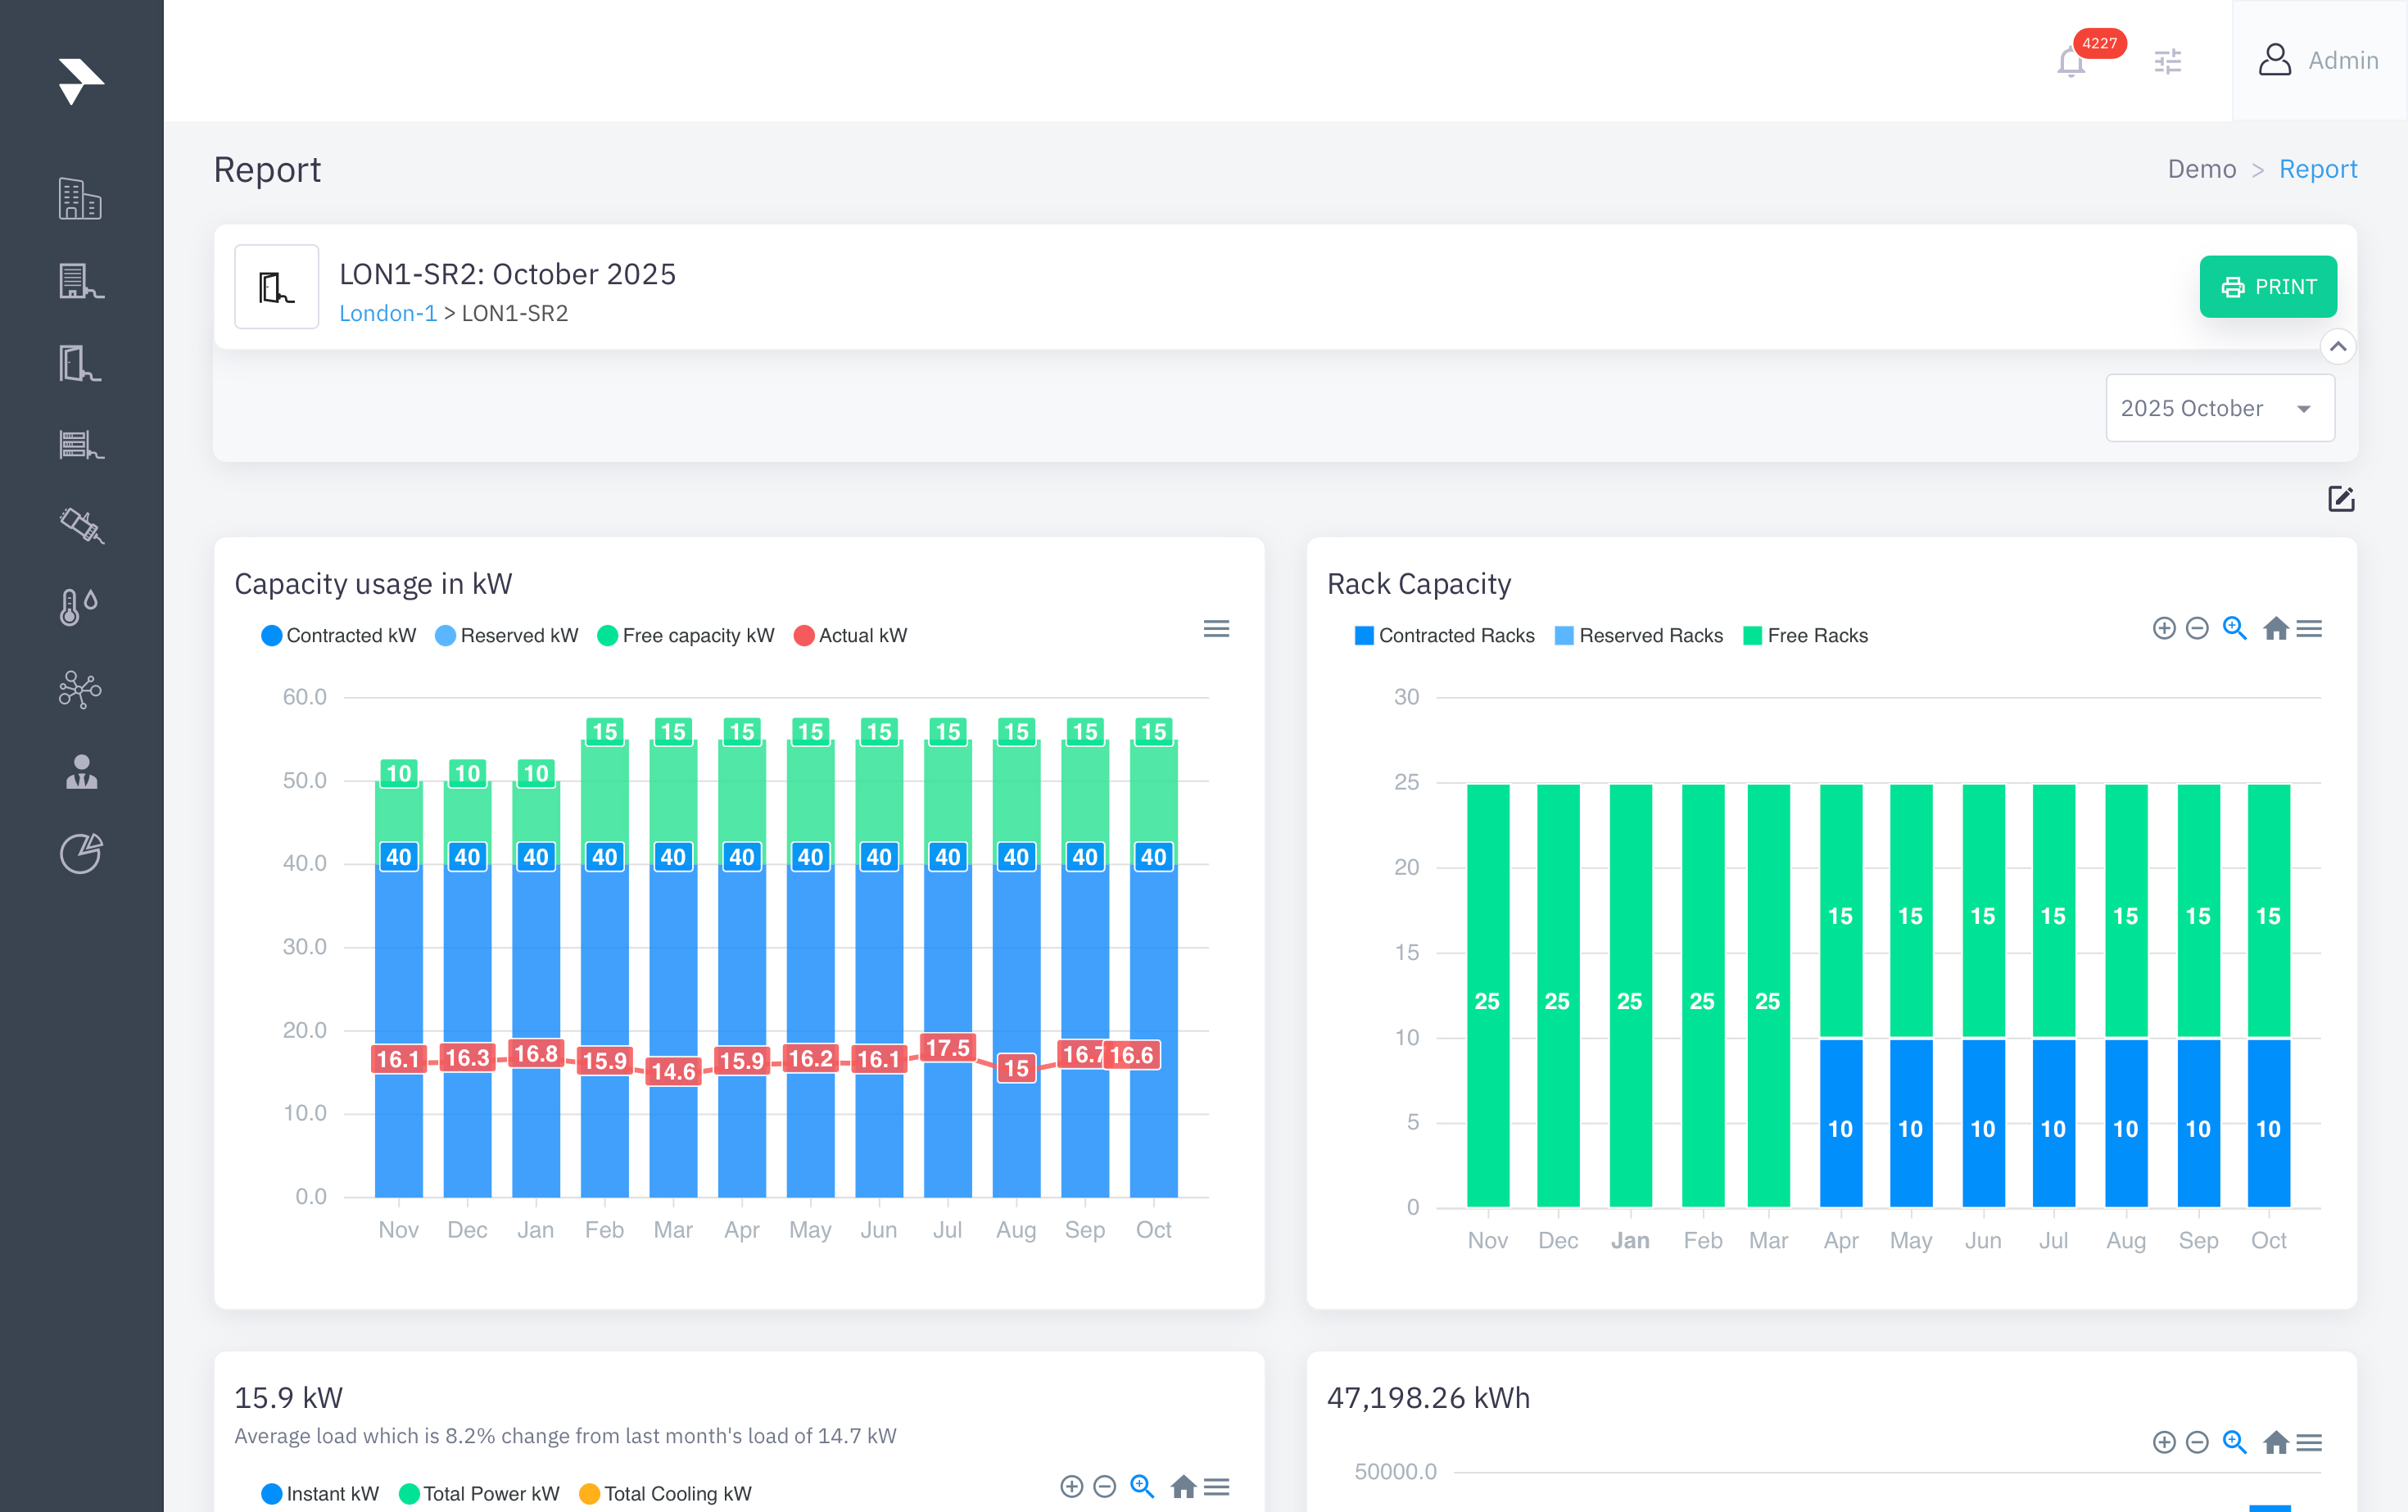Open the Admin user menu
Screen dimensions: 2408x1512
[x=2318, y=60]
